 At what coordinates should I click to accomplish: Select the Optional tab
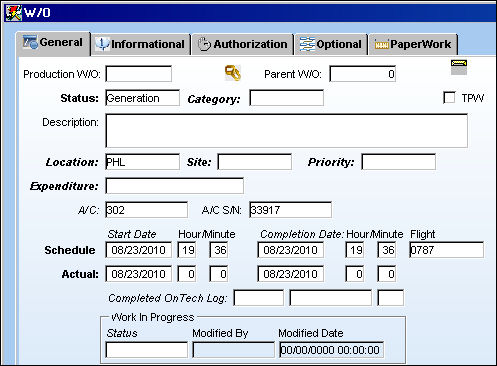point(331,44)
